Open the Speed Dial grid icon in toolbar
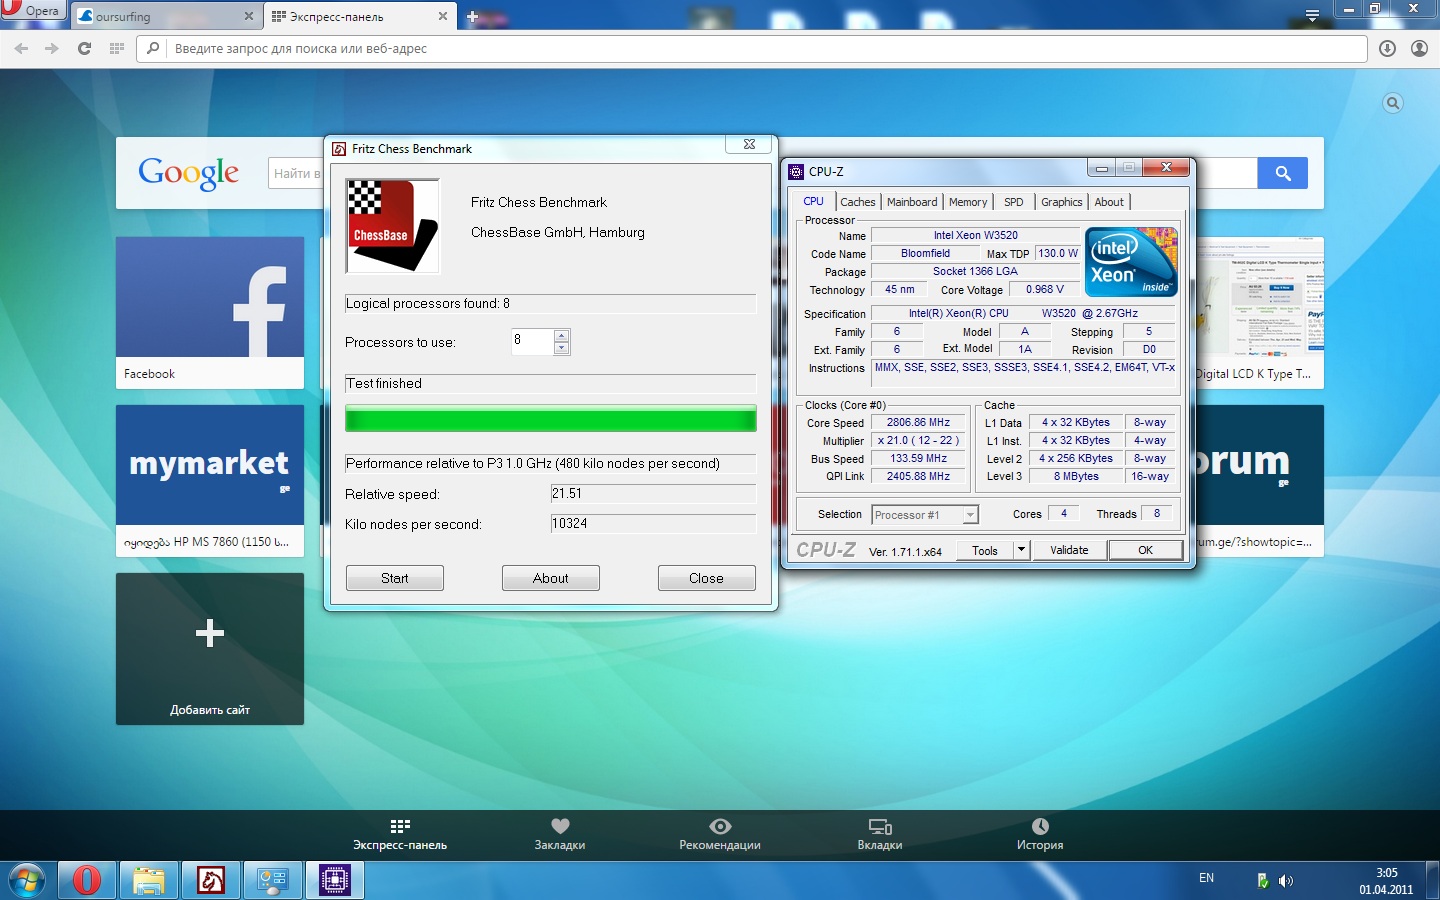 click(116, 48)
